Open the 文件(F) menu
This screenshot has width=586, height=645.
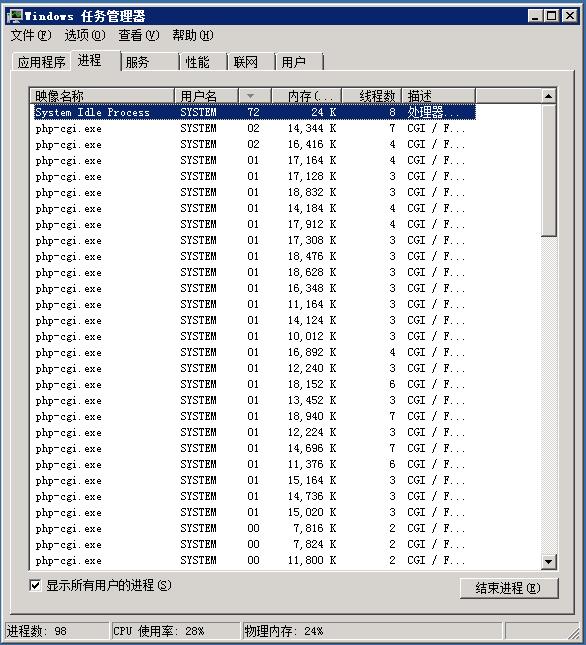[x=31, y=35]
